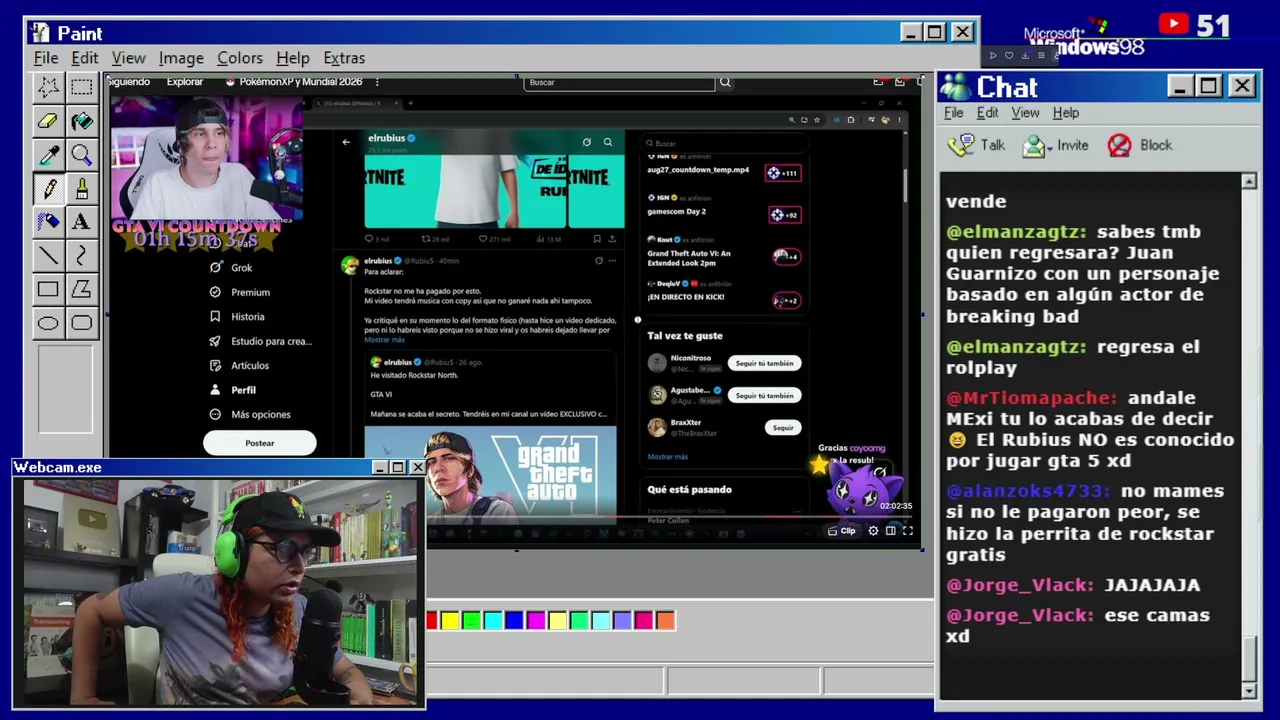Click the Chat scrollbar down arrow
Screen dimensions: 1280x720
coord(1248,691)
